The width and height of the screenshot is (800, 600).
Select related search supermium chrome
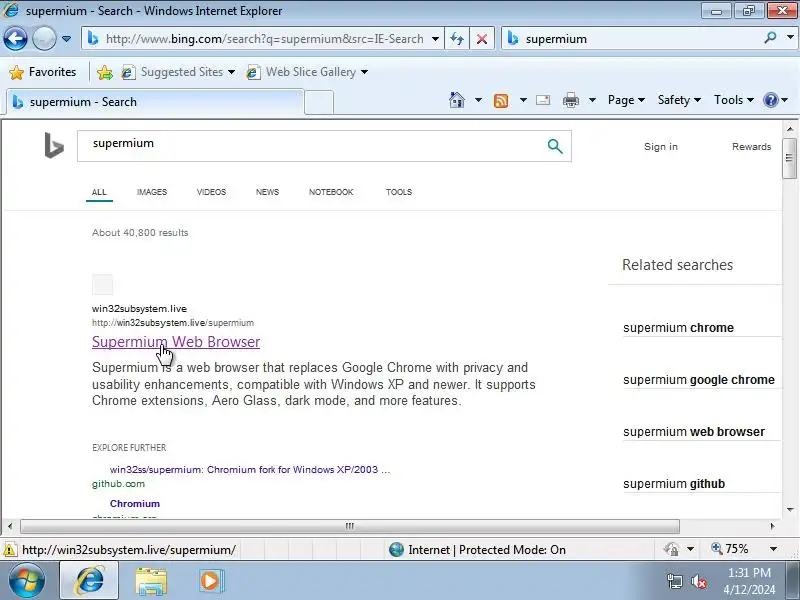pyautogui.click(x=678, y=328)
